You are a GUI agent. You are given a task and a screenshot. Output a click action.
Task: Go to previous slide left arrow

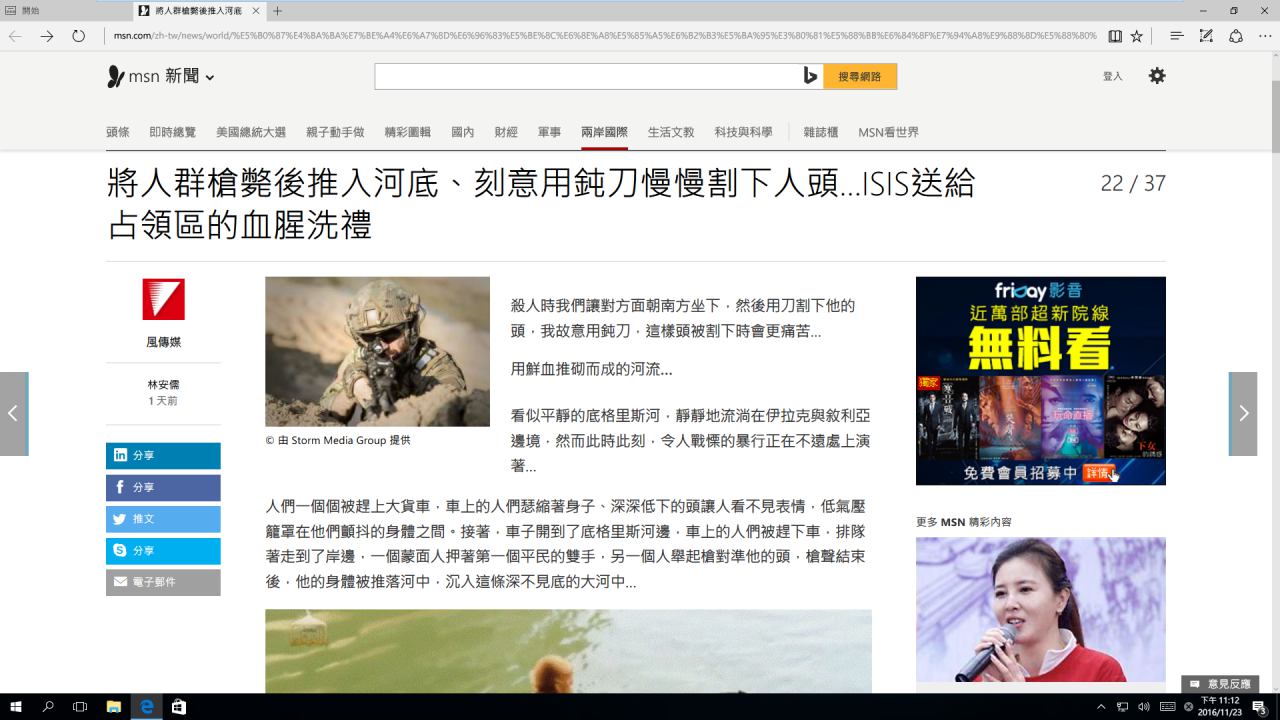[x=13, y=414]
